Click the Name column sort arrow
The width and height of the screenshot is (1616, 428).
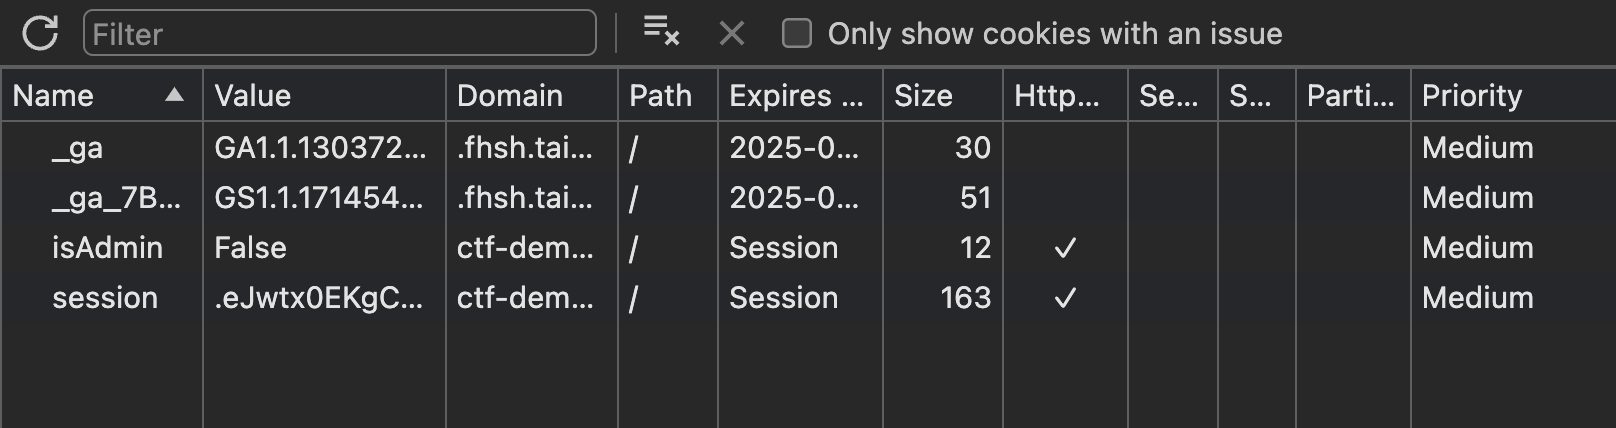point(175,95)
